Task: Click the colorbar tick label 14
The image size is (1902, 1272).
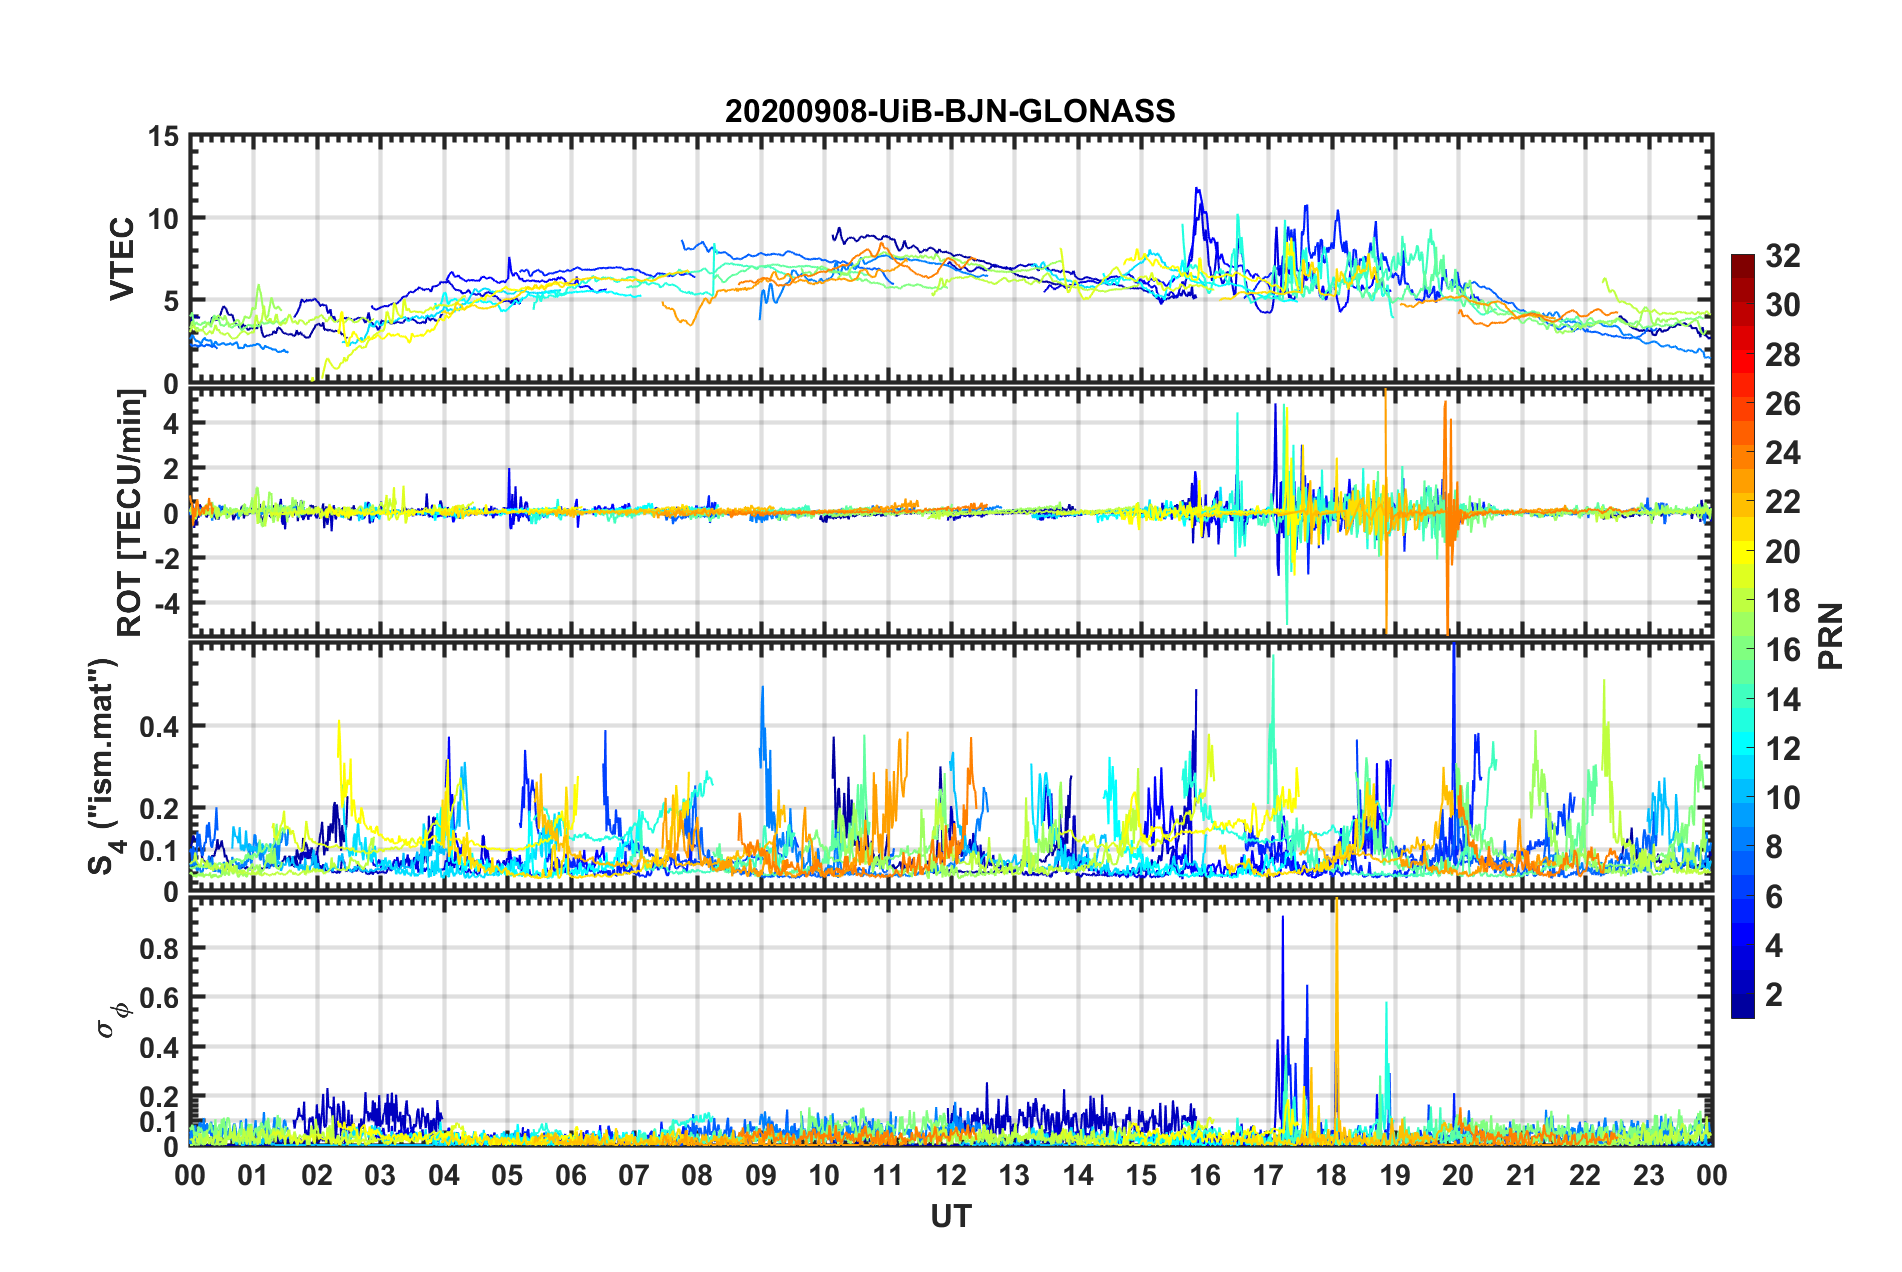Action: click(1783, 700)
